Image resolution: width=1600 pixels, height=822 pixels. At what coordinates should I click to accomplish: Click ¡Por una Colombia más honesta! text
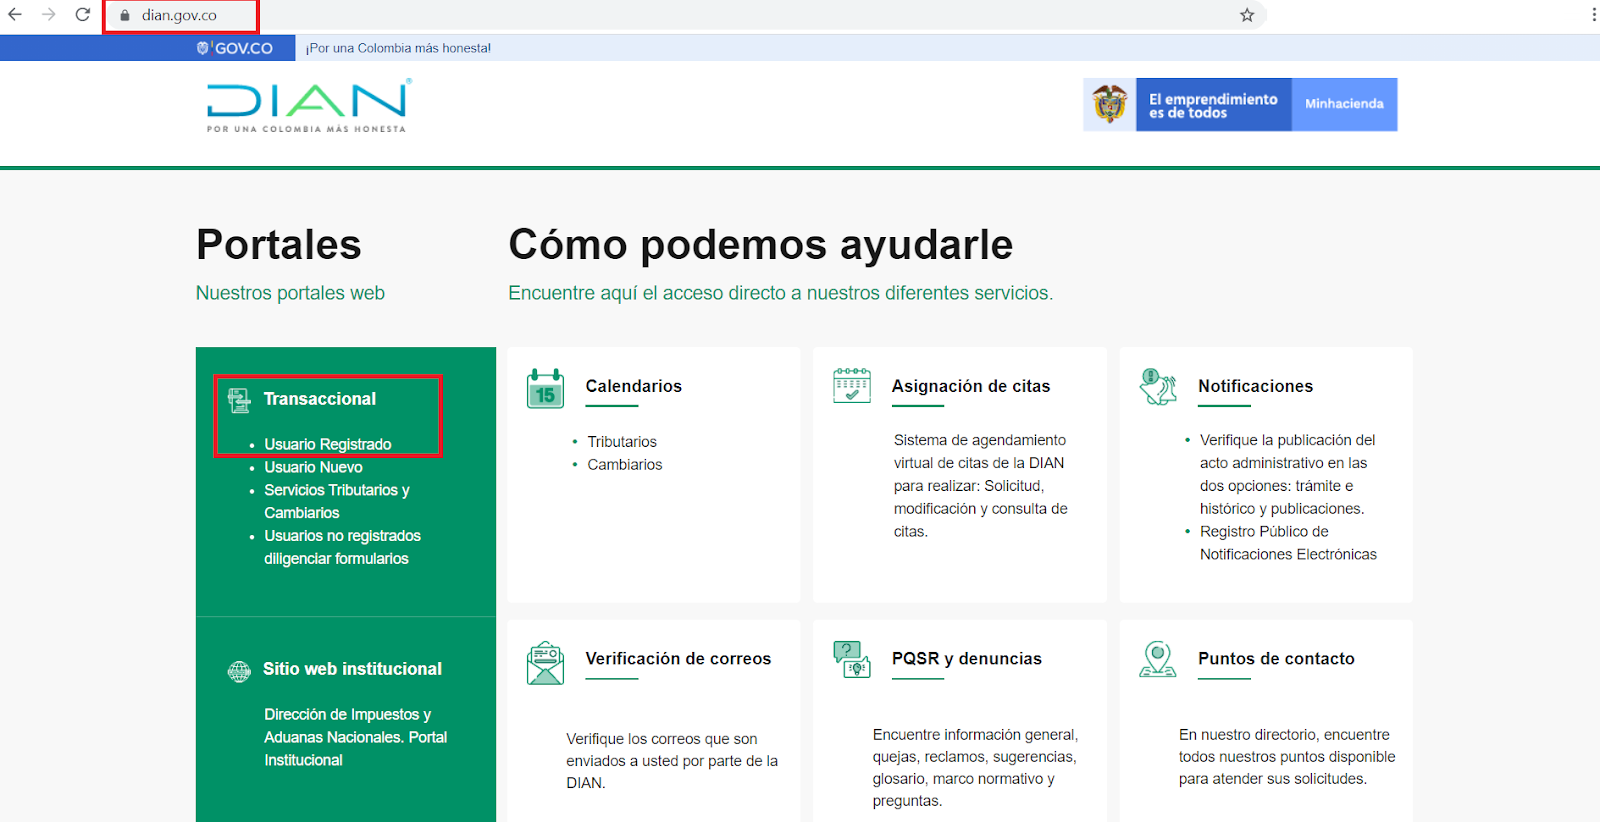click(x=399, y=48)
